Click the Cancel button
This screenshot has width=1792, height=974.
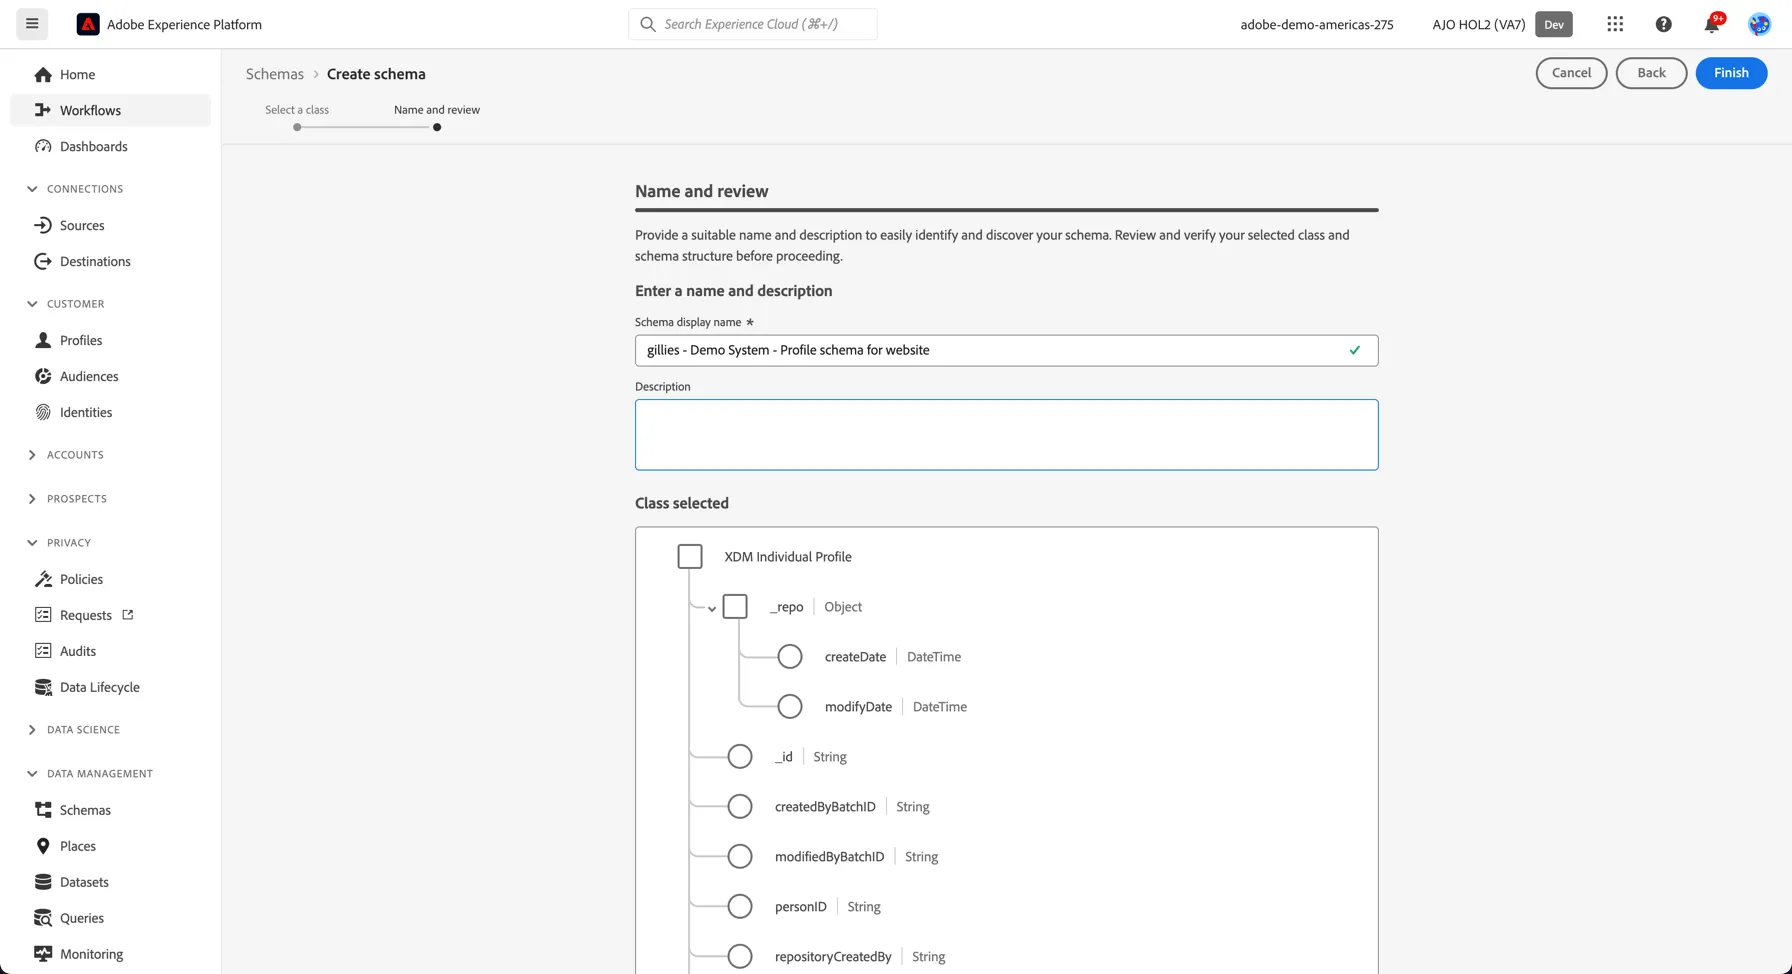tap(1571, 73)
